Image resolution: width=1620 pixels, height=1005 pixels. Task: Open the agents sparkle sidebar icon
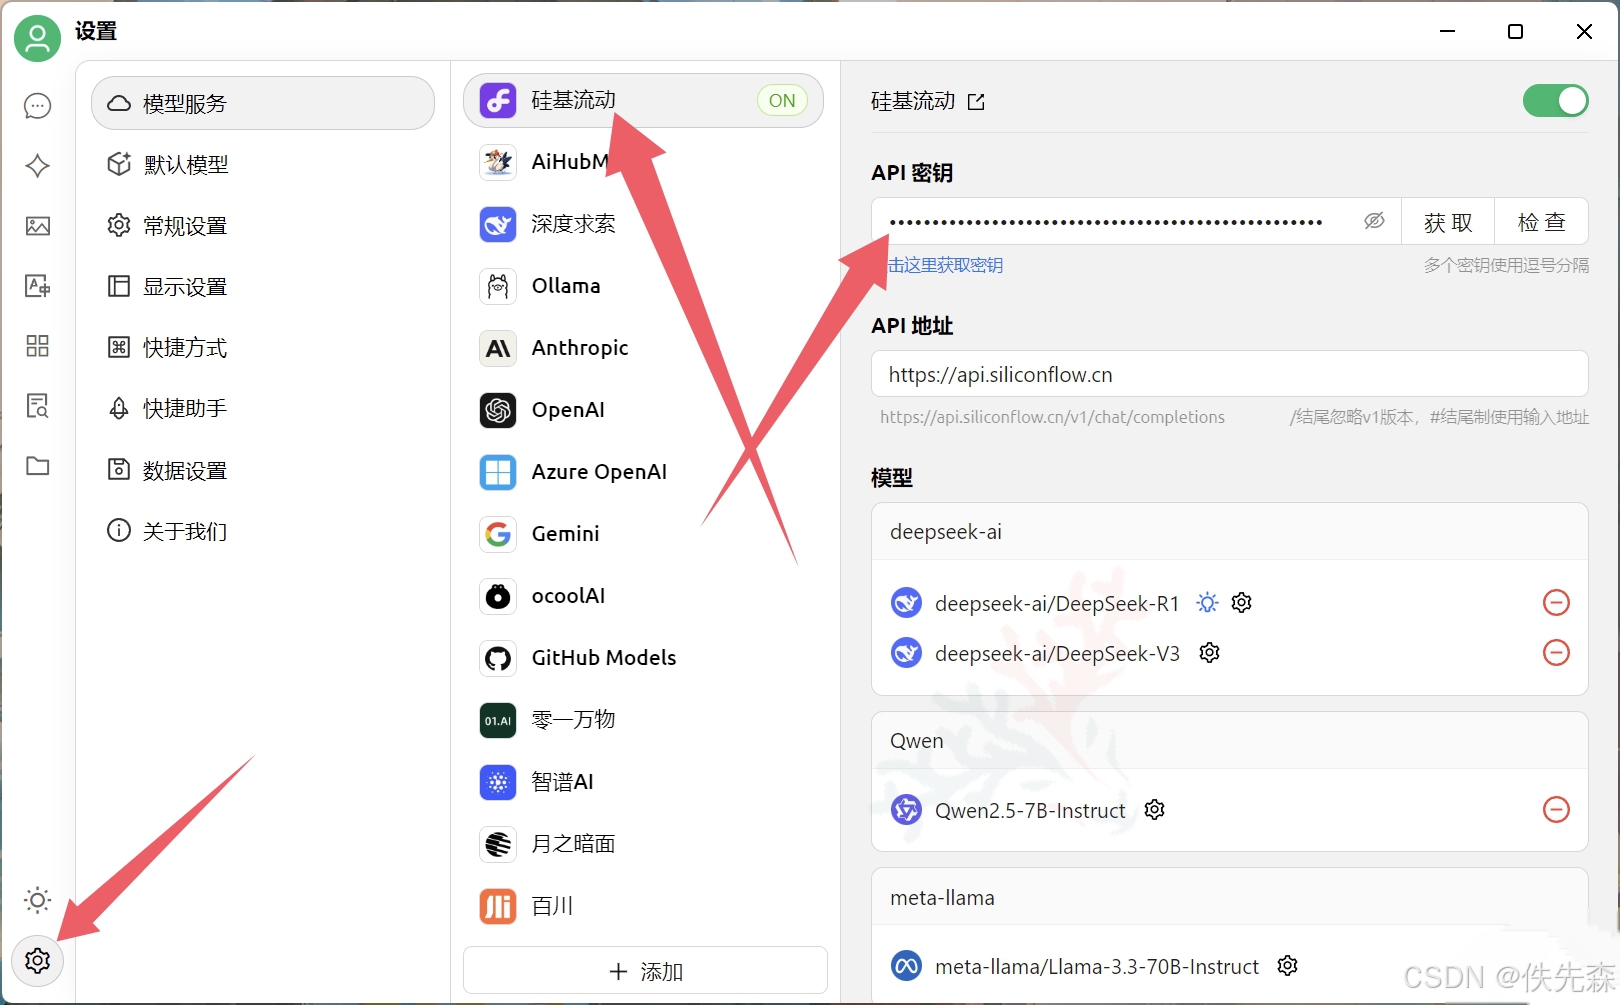tap(37, 166)
